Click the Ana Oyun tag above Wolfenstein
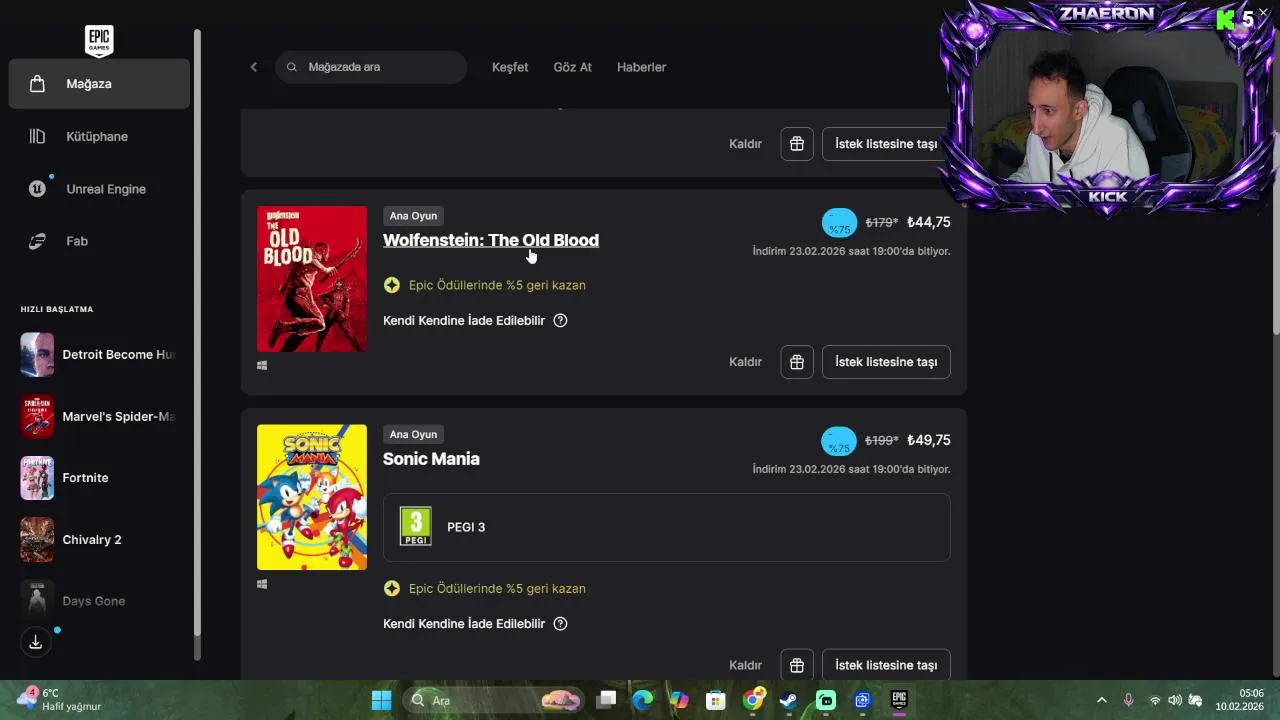The image size is (1280, 720). 413,216
